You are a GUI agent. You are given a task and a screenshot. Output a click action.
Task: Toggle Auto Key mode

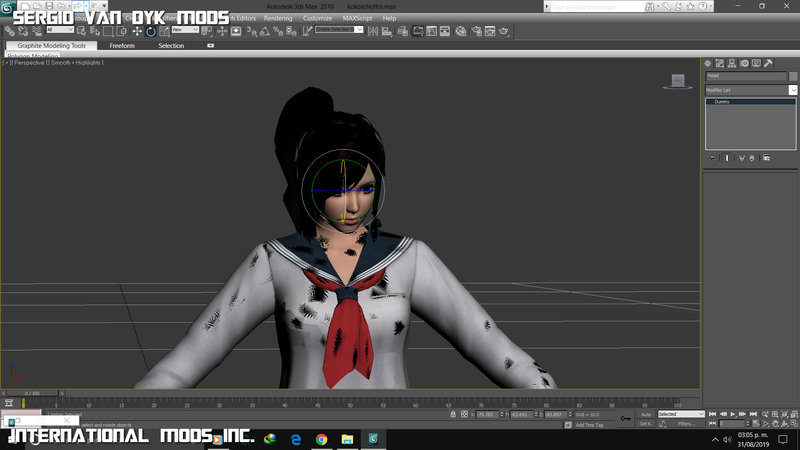(646, 414)
